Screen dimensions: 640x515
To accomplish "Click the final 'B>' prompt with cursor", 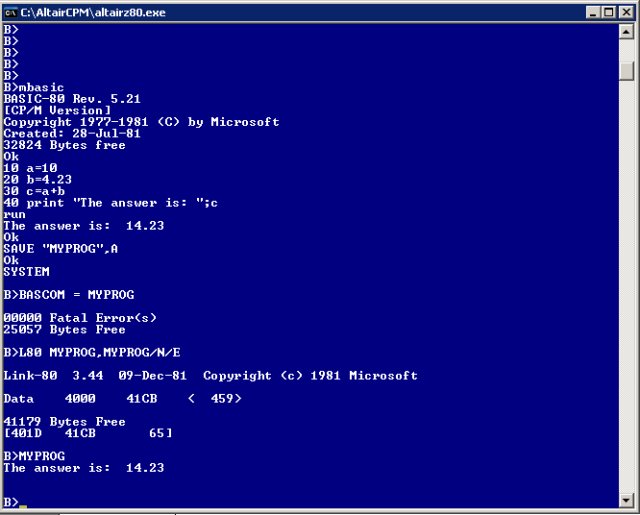I will [x=15, y=502].
